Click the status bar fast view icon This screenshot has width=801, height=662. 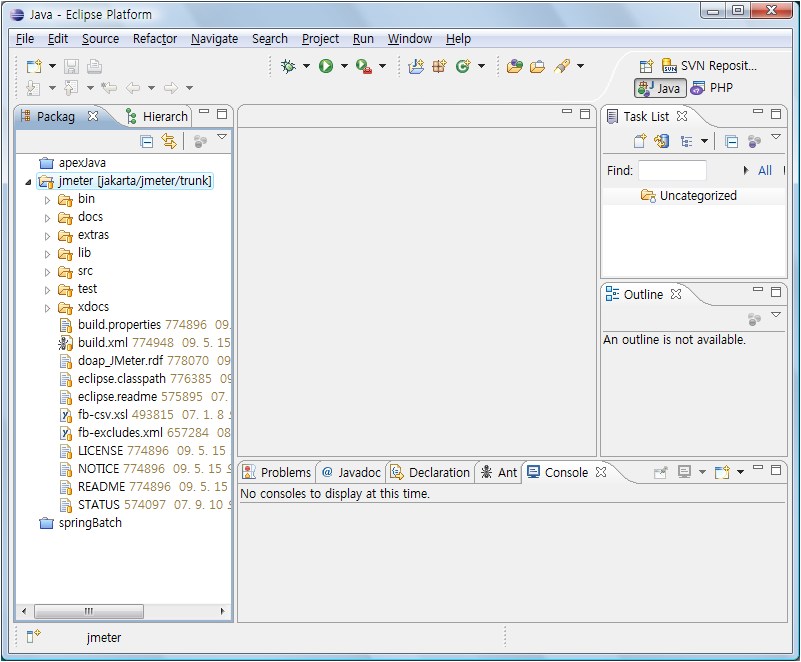pos(34,636)
